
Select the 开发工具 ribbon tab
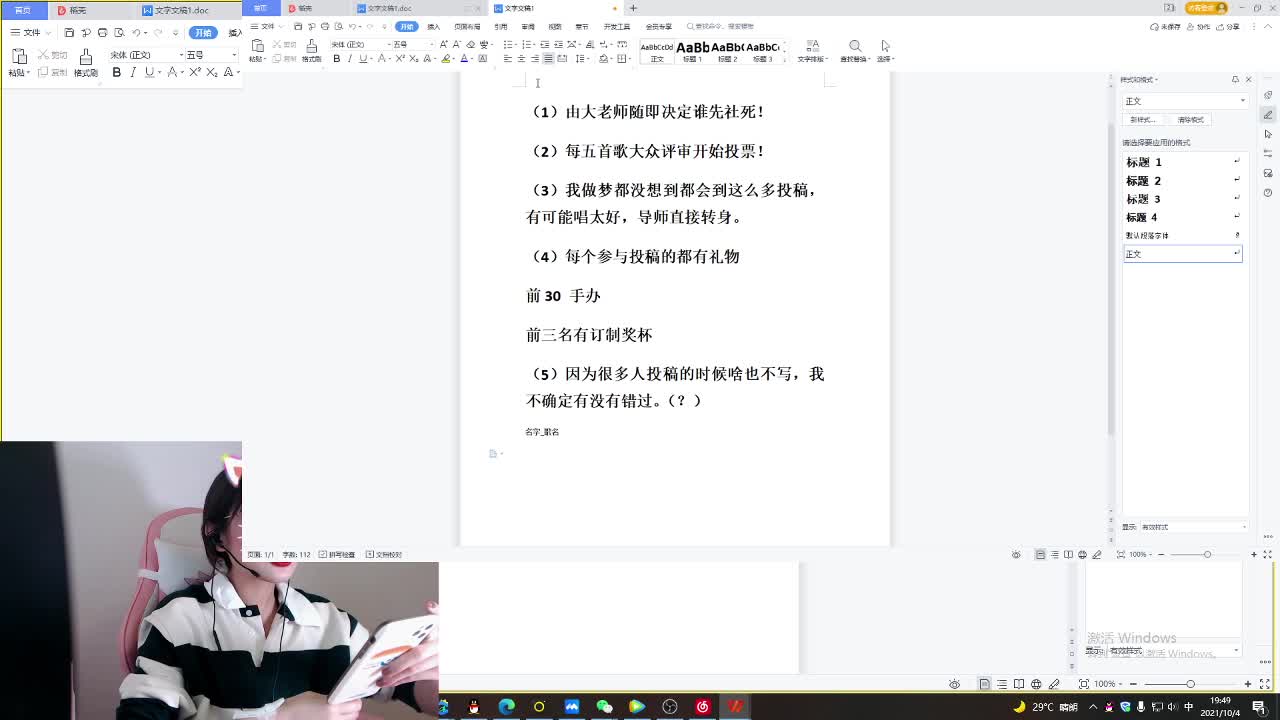click(617, 26)
